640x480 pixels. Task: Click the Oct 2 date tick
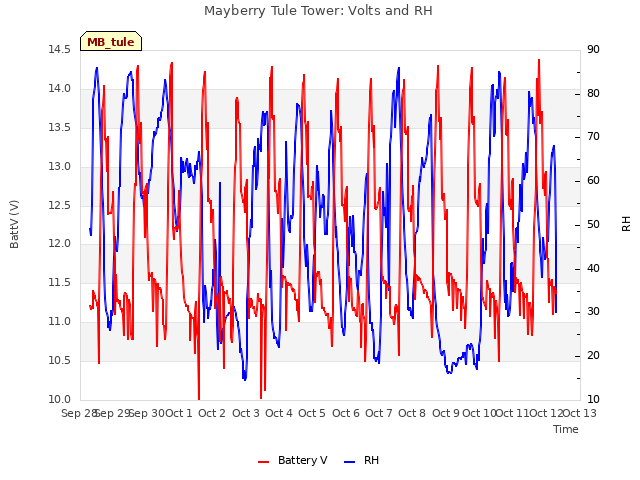coord(212,413)
